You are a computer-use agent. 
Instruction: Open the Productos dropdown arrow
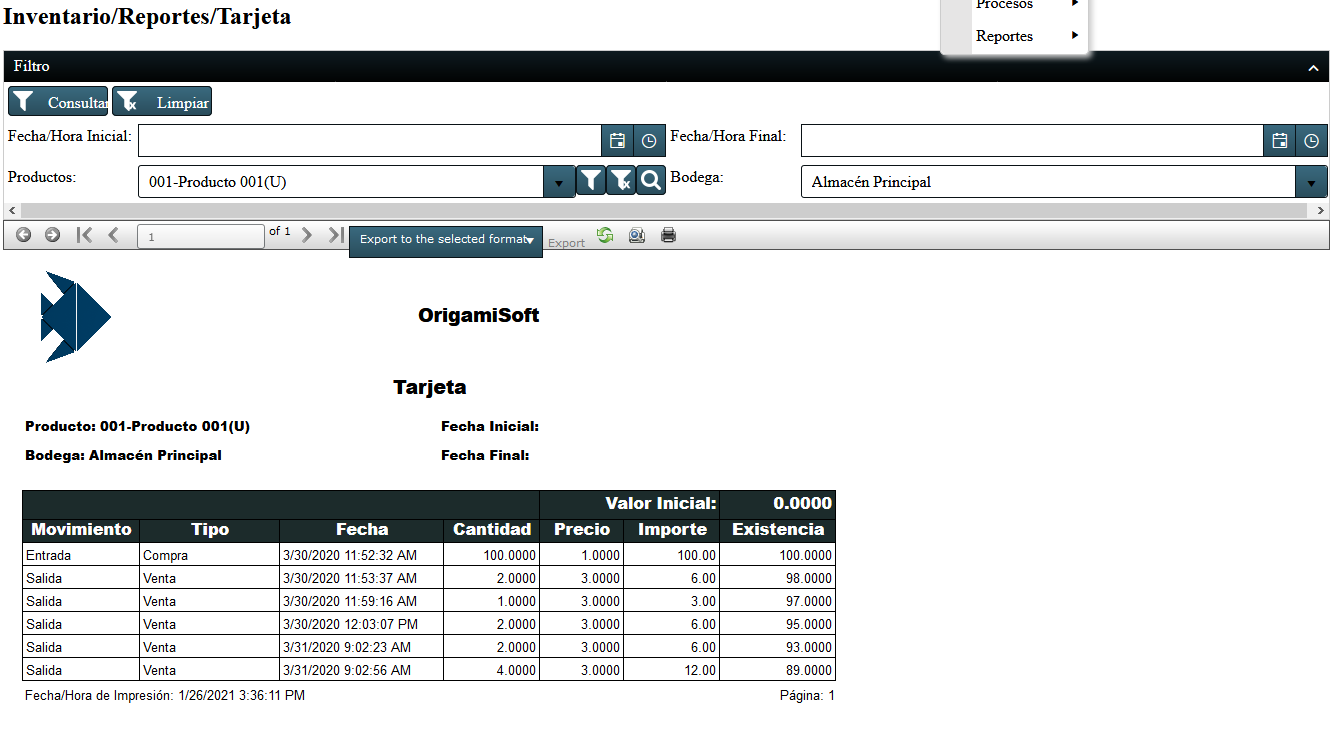point(559,182)
